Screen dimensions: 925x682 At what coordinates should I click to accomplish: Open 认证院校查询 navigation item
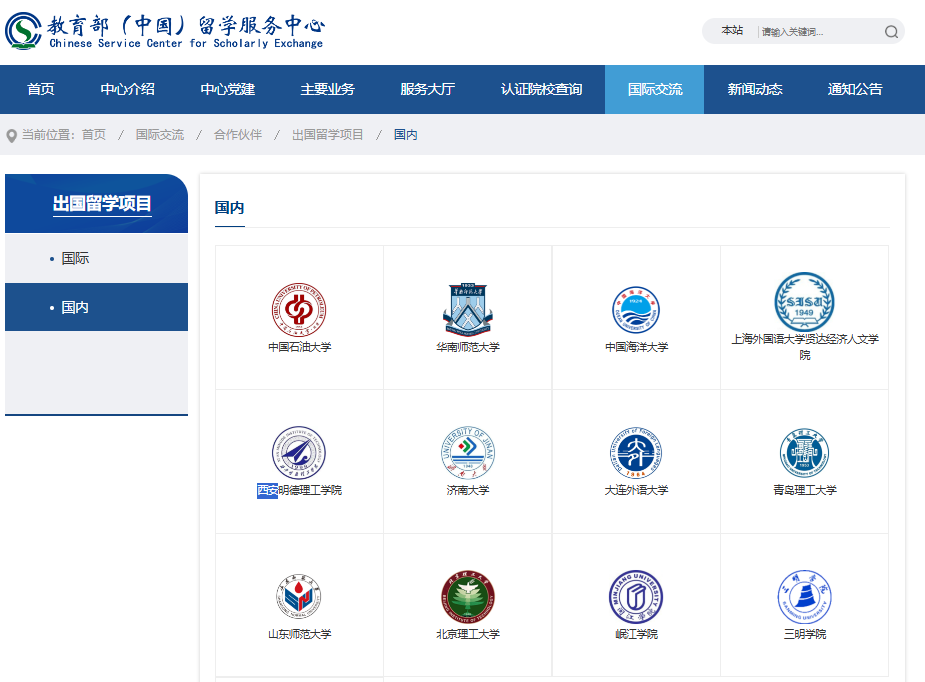pos(542,89)
